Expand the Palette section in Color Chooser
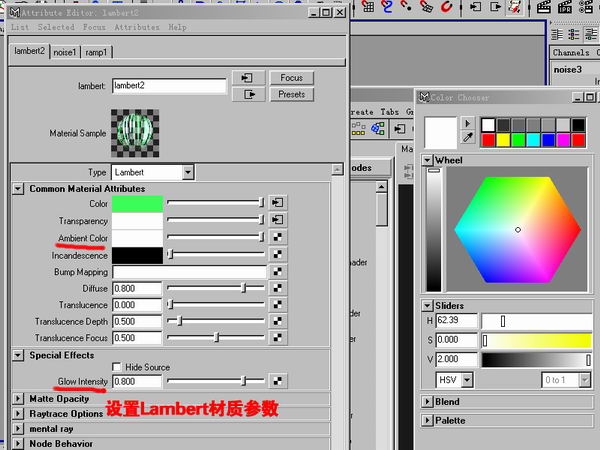The height and width of the screenshot is (450, 600). [x=427, y=420]
